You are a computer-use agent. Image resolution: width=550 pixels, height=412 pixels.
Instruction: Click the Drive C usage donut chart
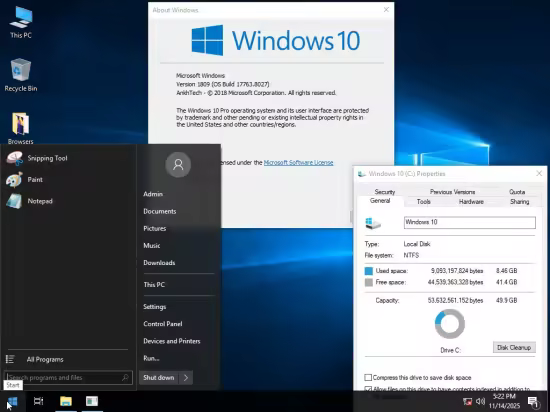pyautogui.click(x=450, y=324)
